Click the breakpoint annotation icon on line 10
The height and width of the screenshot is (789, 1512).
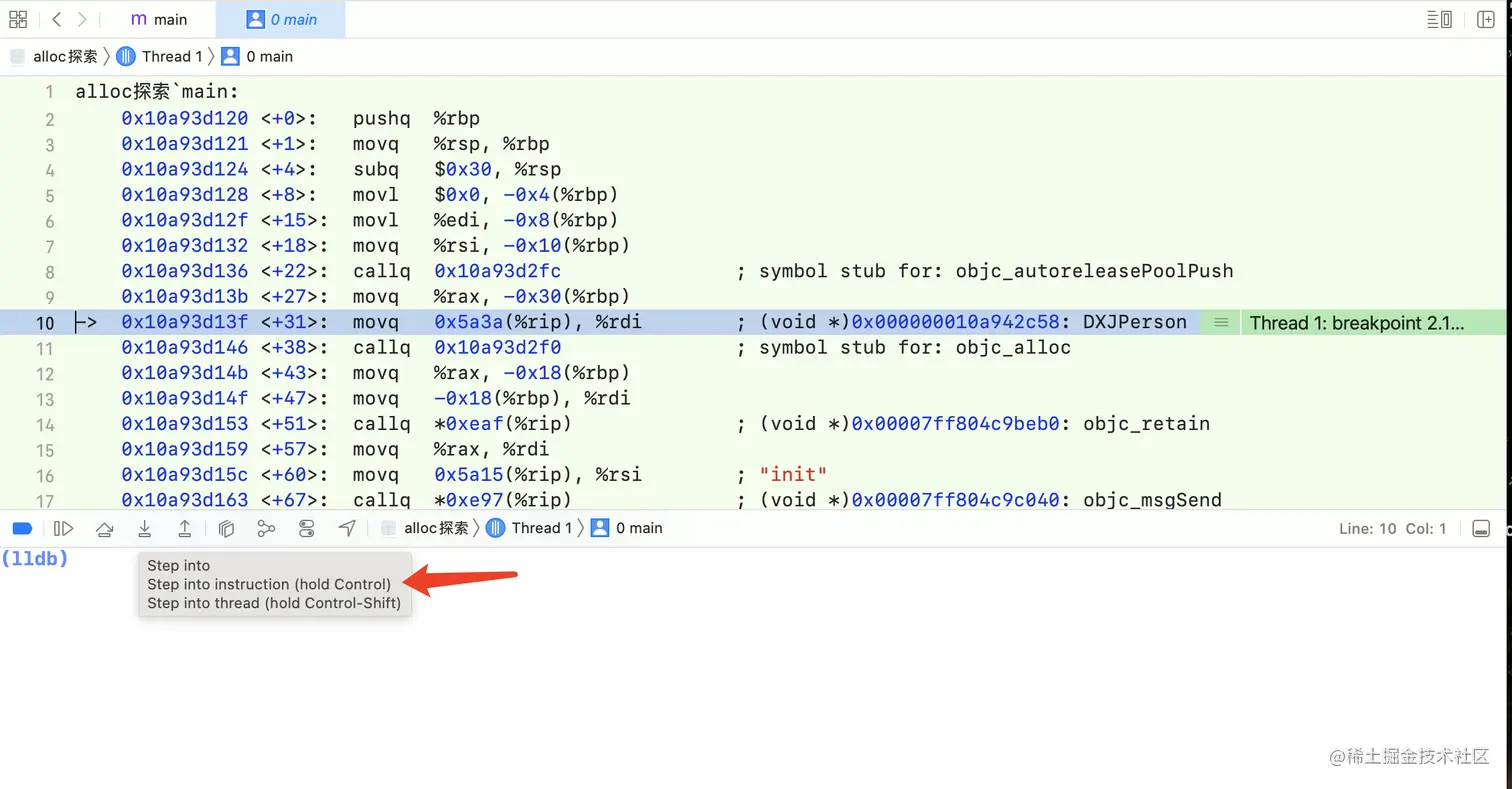click(x=1220, y=322)
